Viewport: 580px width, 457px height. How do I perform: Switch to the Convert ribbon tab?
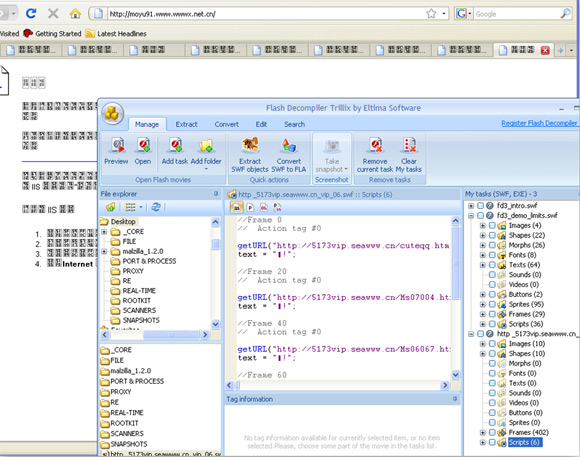coord(227,124)
